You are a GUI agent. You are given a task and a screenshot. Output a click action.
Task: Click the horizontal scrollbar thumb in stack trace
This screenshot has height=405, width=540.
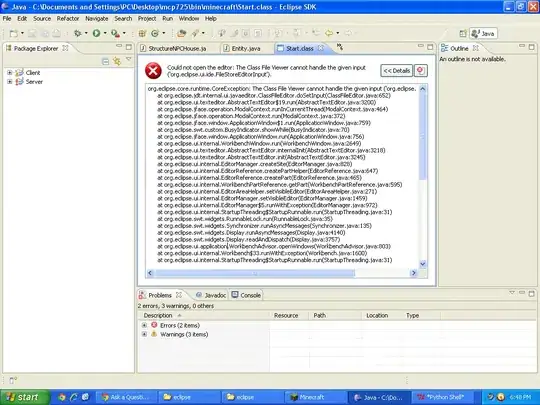pyautogui.click(x=254, y=273)
